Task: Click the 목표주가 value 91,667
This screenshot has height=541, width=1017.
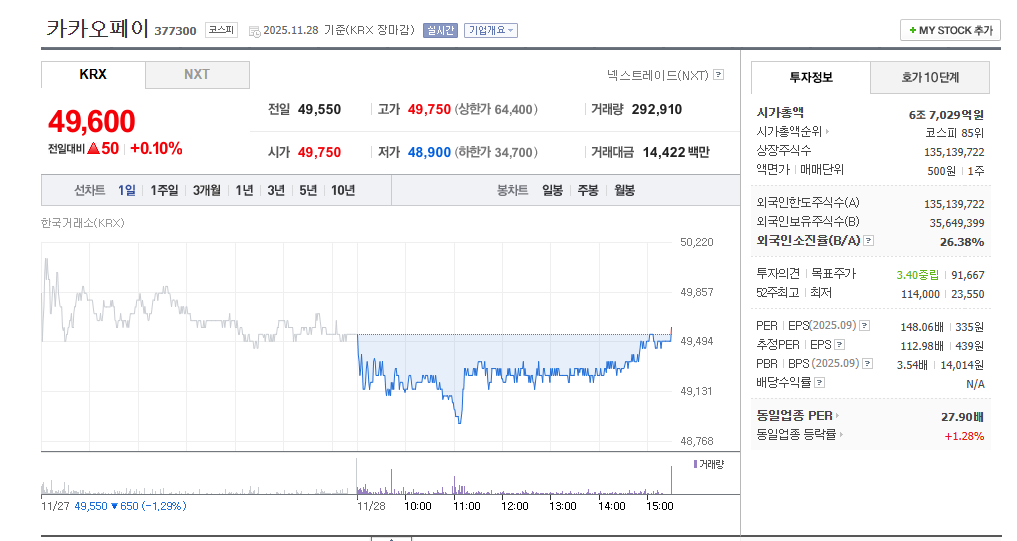Action: [x=968, y=275]
